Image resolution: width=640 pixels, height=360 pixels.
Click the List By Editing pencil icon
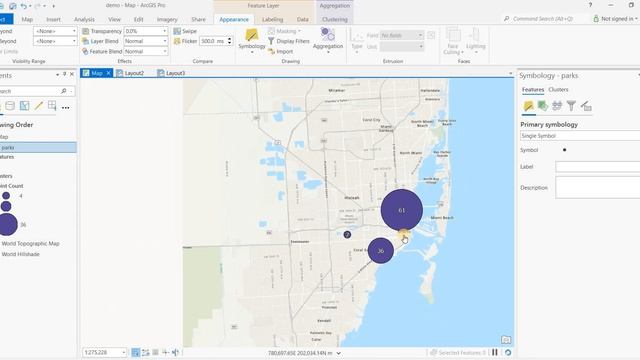coord(38,106)
